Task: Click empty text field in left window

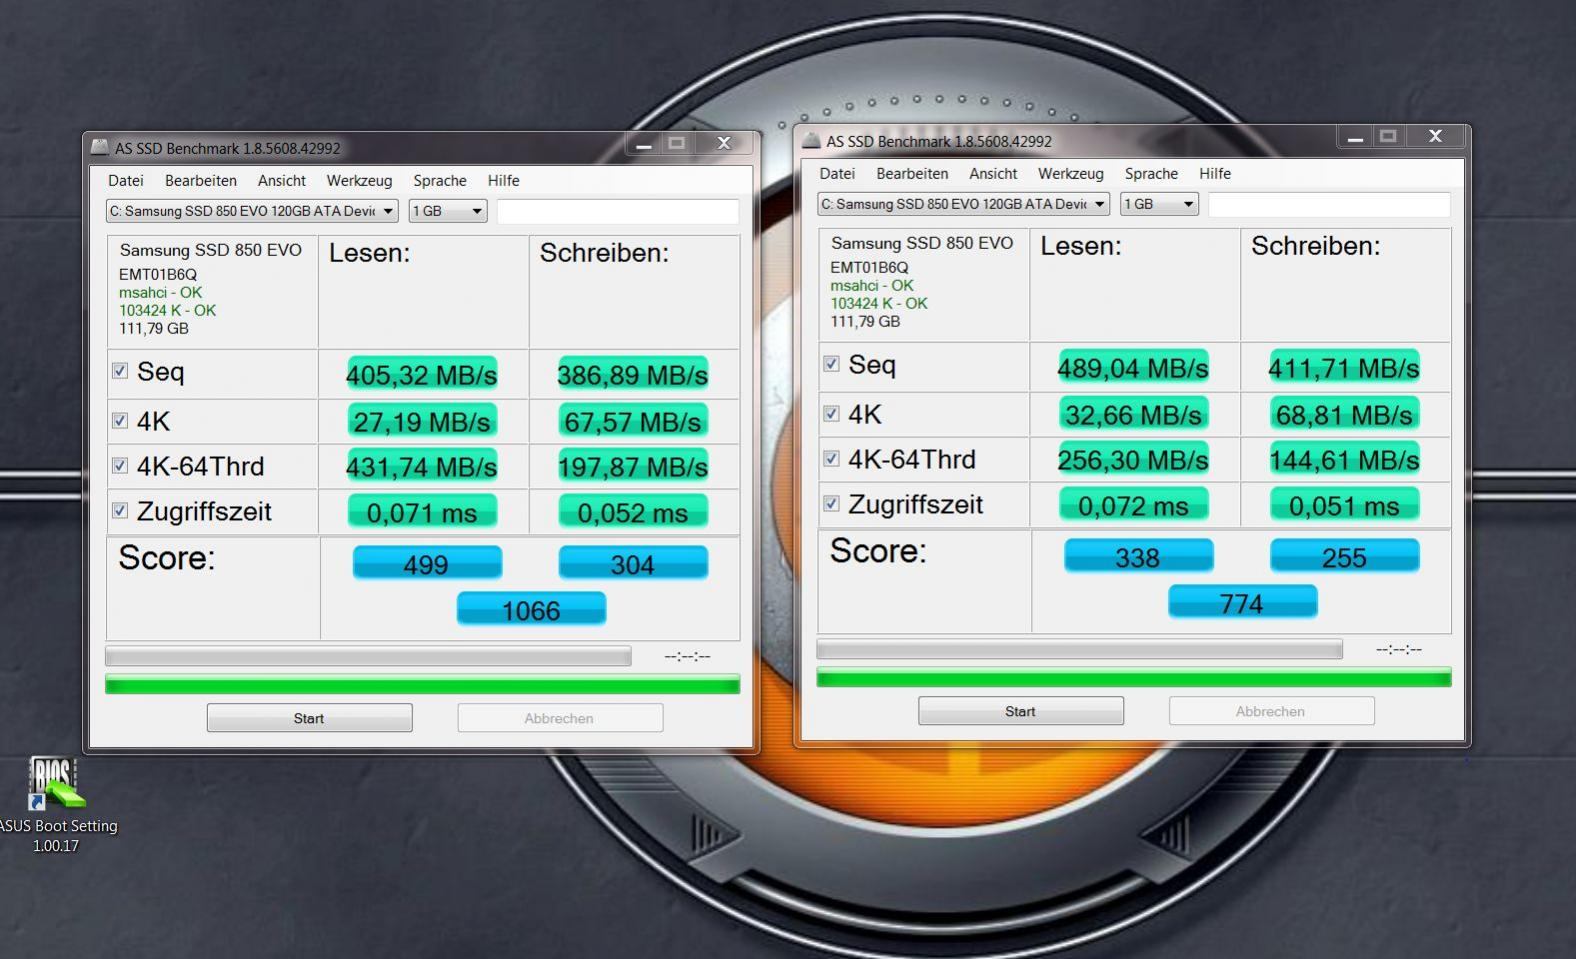Action: tap(618, 211)
